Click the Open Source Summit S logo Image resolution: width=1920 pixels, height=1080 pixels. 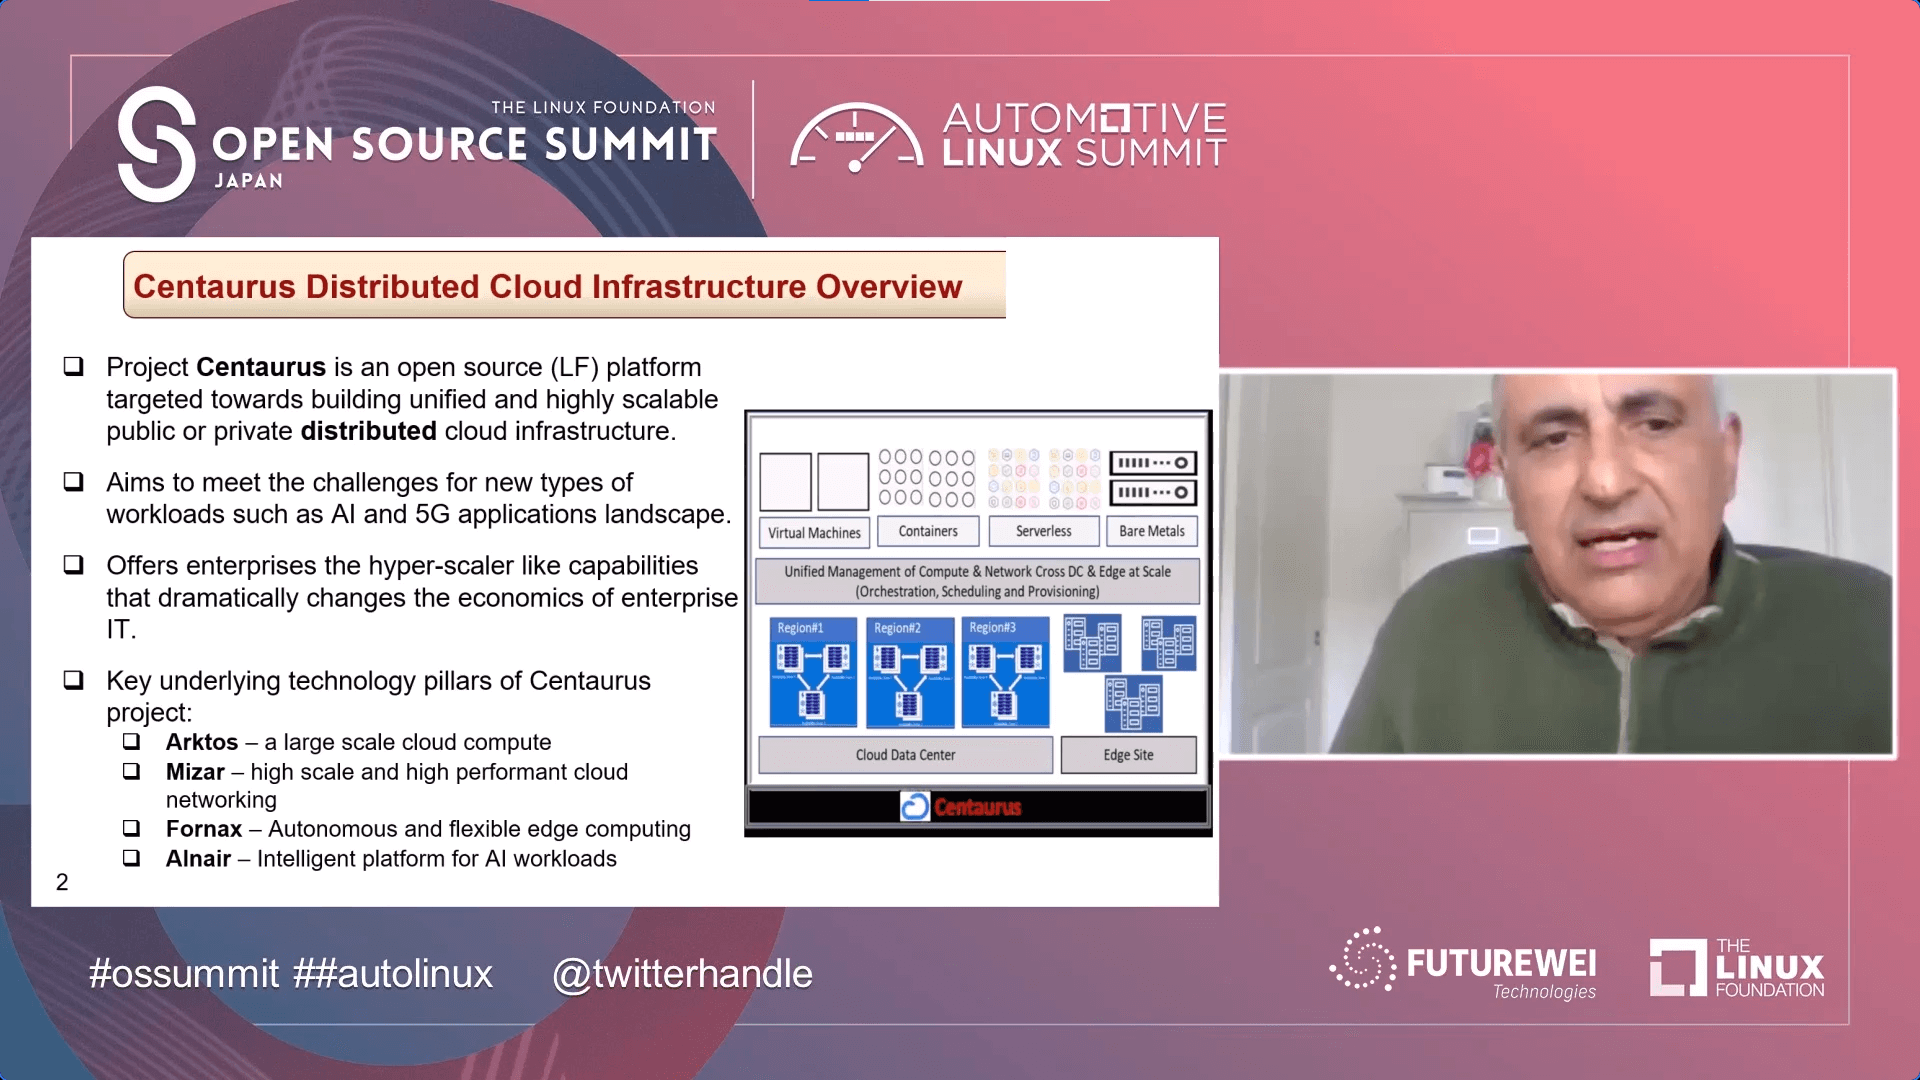157,144
